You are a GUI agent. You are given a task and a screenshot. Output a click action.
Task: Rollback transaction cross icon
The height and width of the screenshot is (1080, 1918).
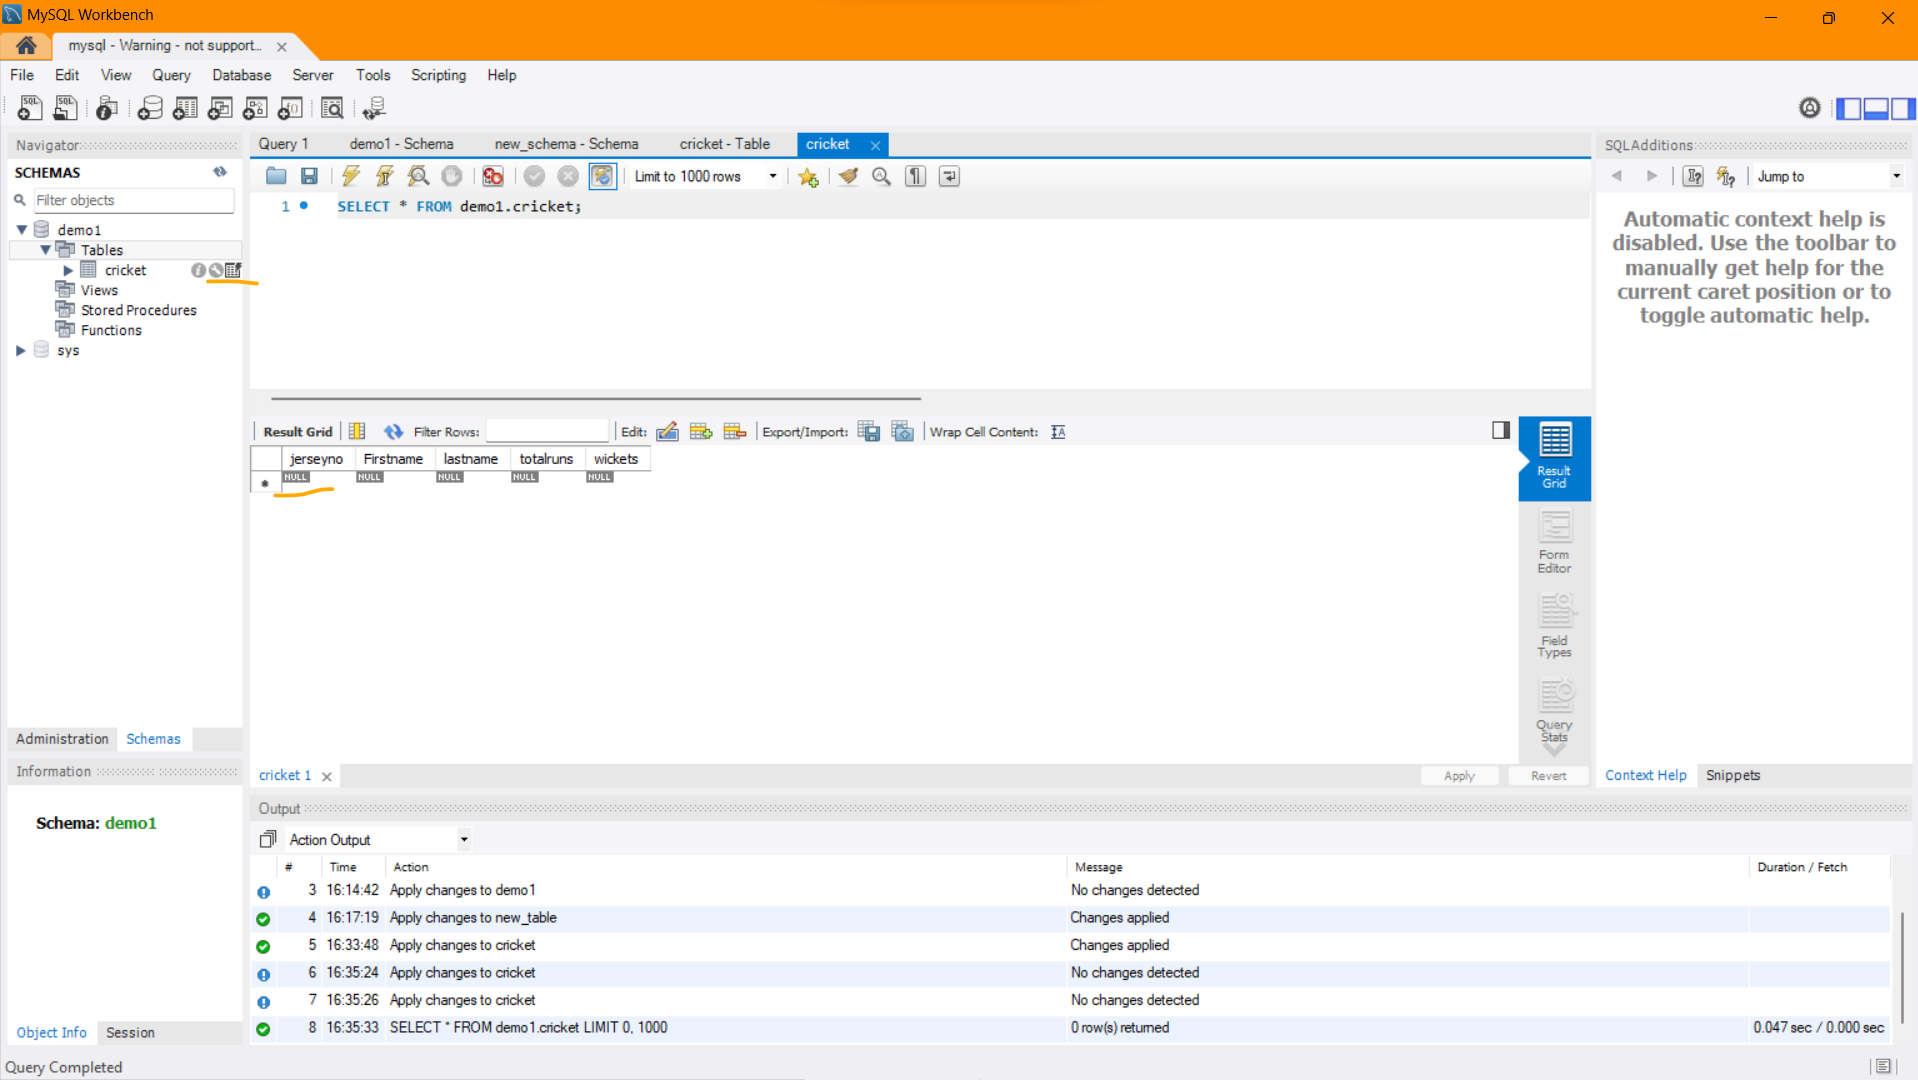(568, 176)
